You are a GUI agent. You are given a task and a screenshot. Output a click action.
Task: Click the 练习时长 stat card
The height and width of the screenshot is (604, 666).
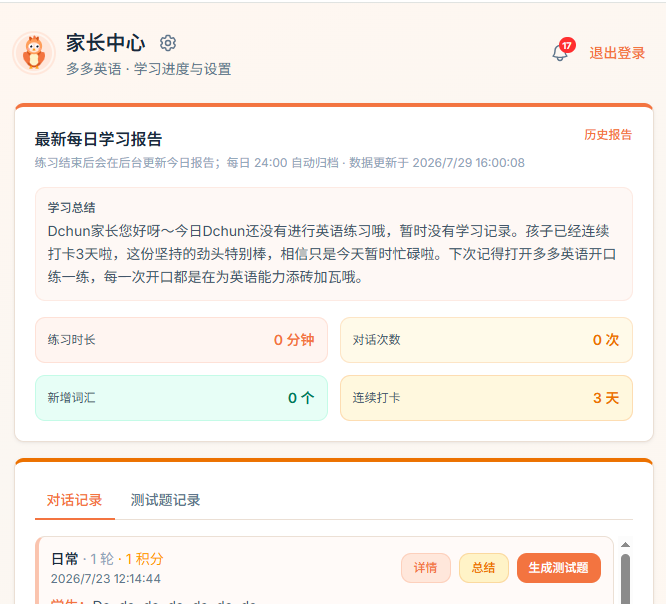[181, 340]
